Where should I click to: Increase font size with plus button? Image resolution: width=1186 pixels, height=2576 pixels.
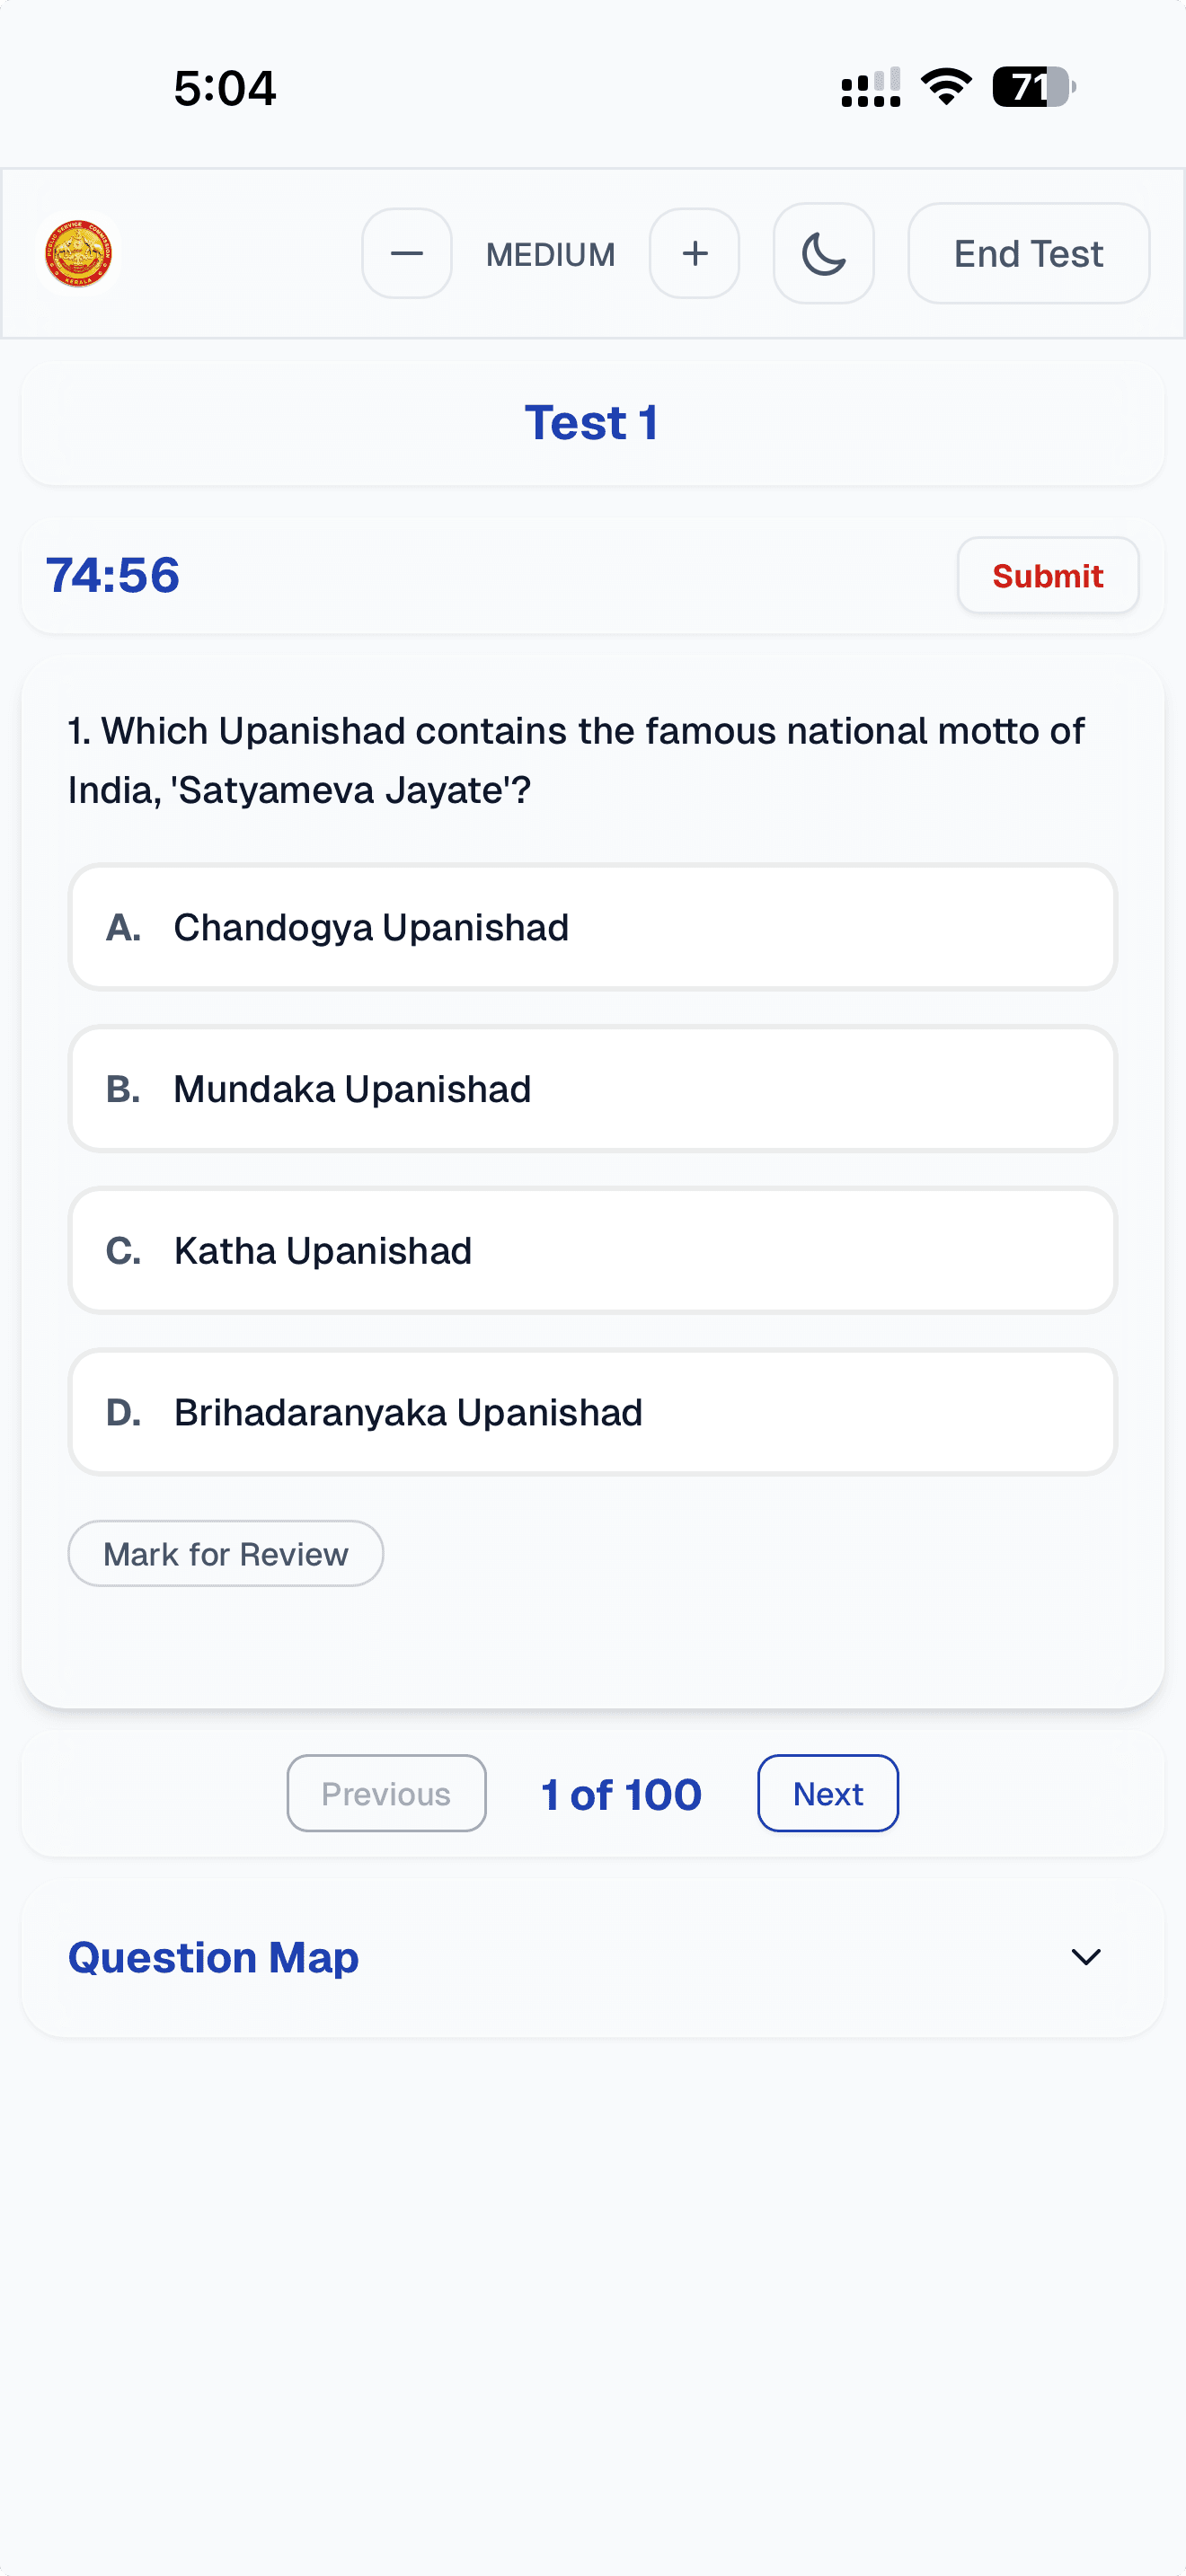pyautogui.click(x=694, y=254)
